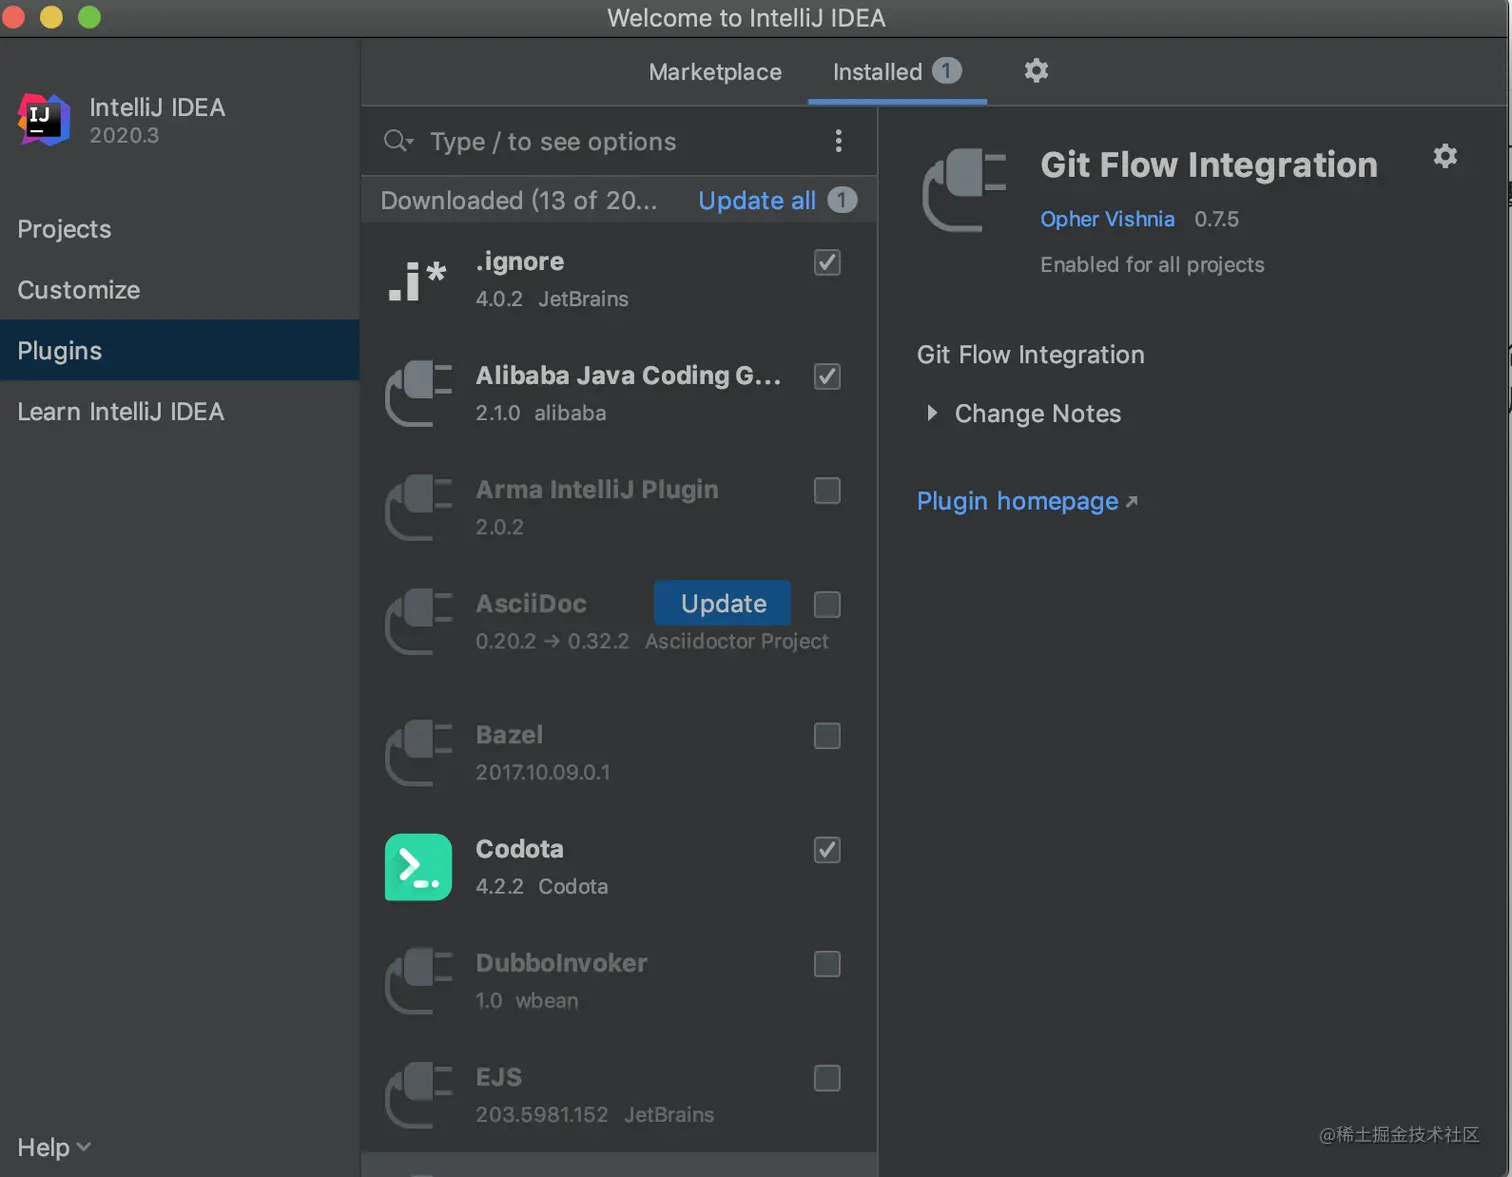Enable the AsciiDoc plugin checkbox
This screenshot has height=1177, width=1512.
tap(827, 604)
